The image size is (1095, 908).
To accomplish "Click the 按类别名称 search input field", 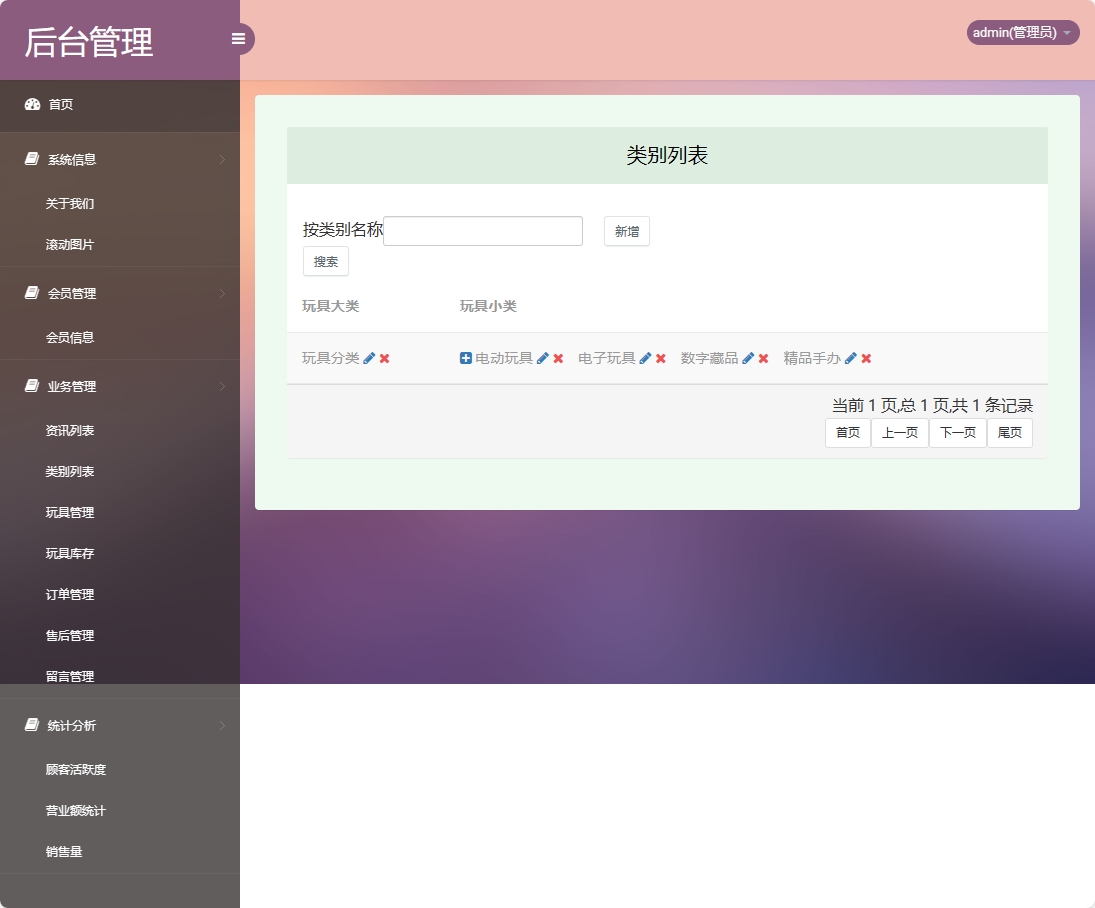I will point(482,230).
